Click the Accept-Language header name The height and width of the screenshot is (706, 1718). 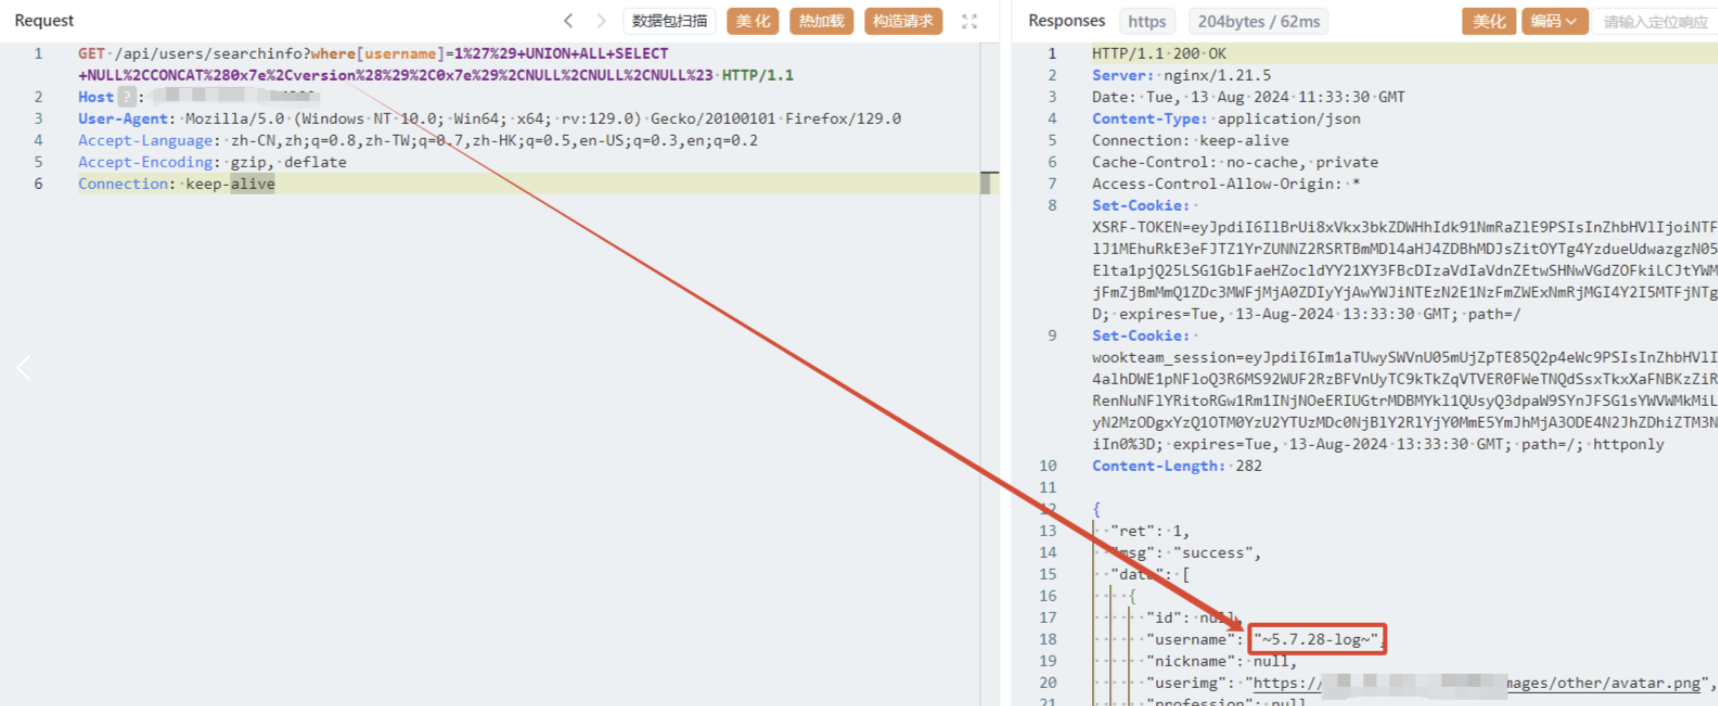(146, 140)
